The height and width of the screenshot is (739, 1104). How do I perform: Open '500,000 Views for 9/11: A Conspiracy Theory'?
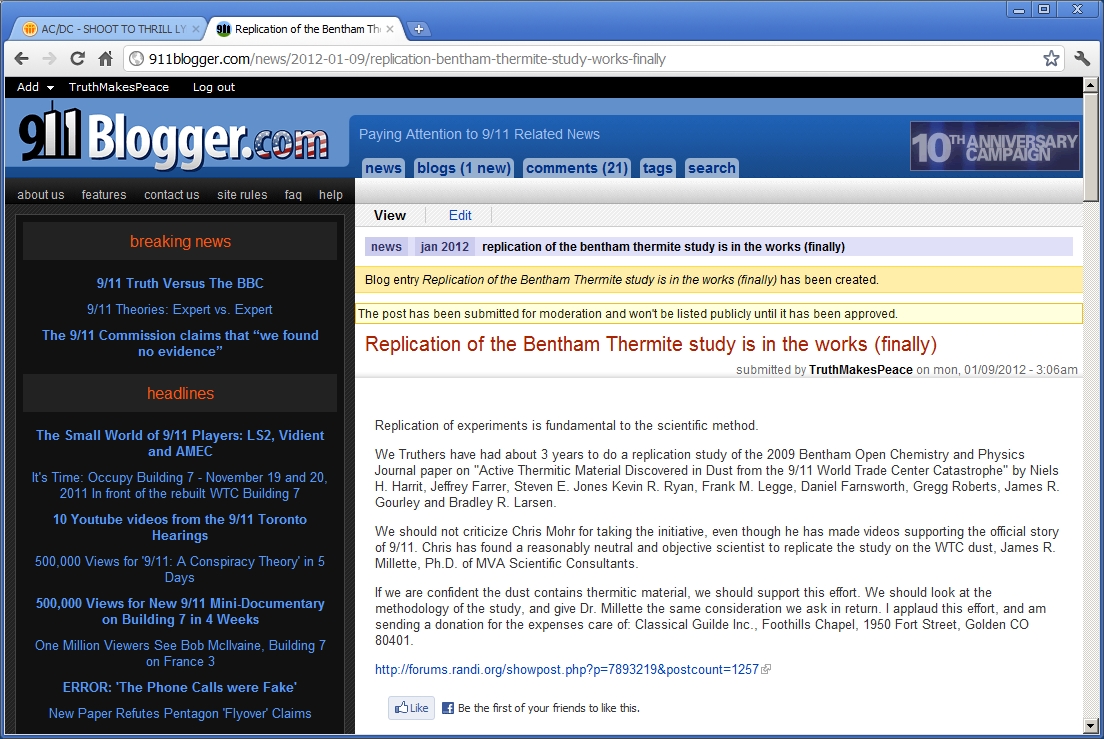click(180, 569)
